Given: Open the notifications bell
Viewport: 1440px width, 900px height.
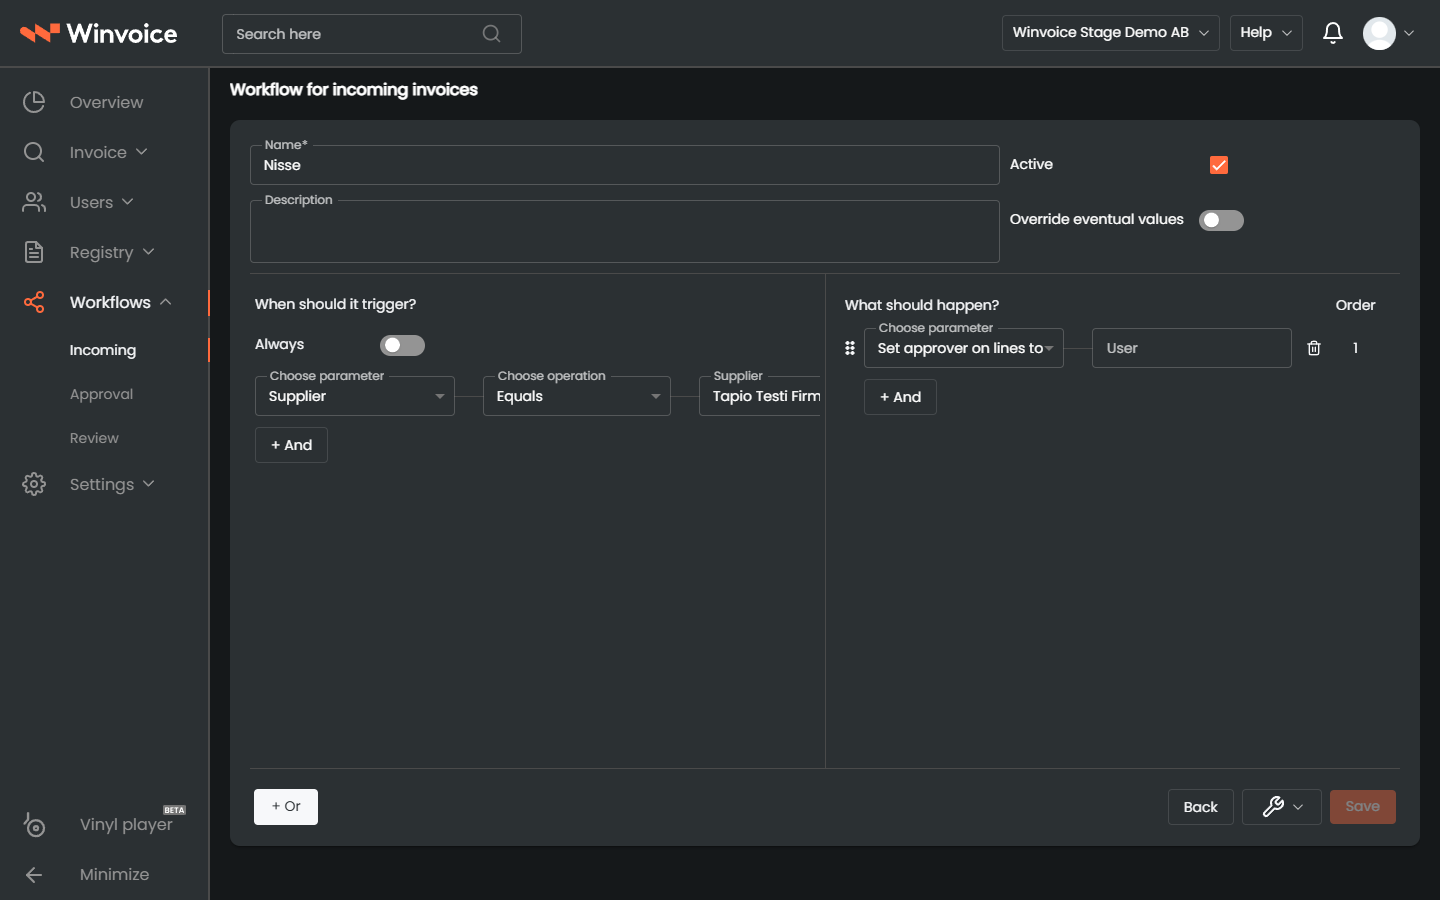Looking at the screenshot, I should [x=1332, y=33].
